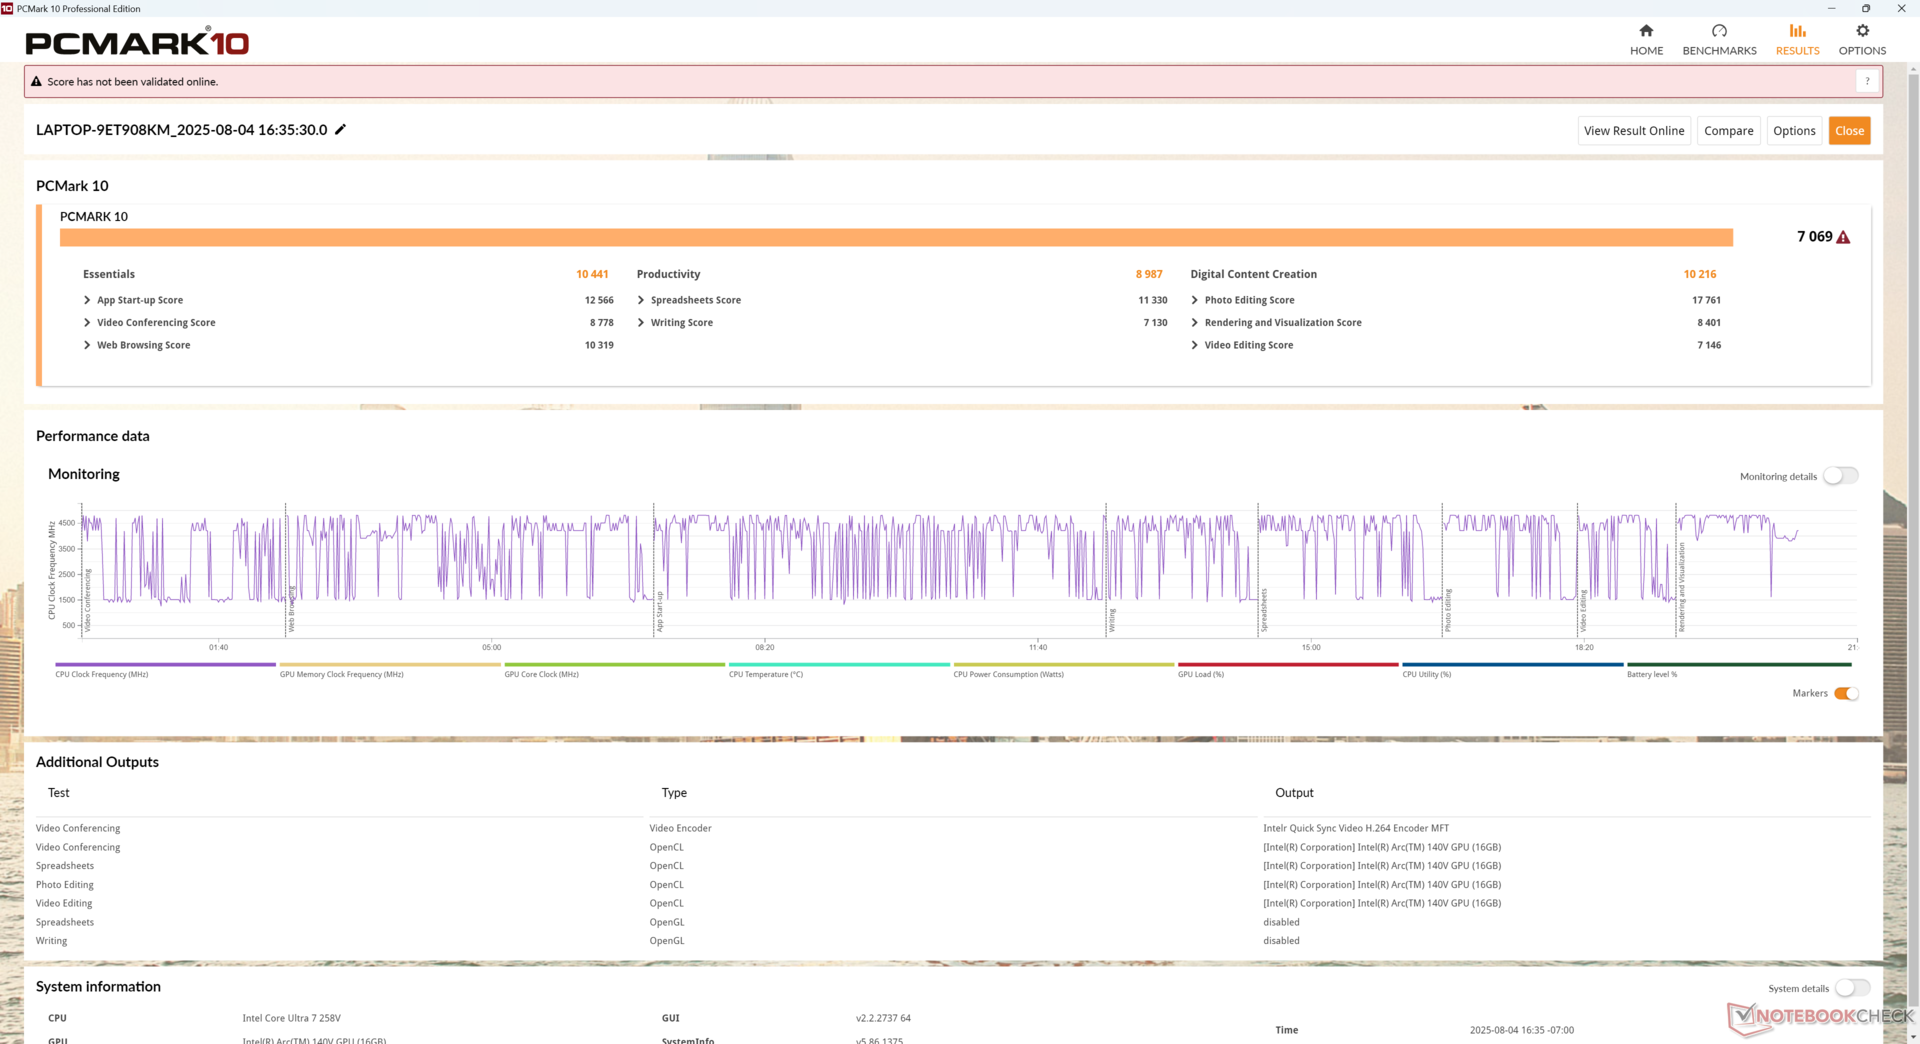Click the Rendering and Visualization chart marker
Image resolution: width=1920 pixels, height=1044 pixels.
[1682, 587]
